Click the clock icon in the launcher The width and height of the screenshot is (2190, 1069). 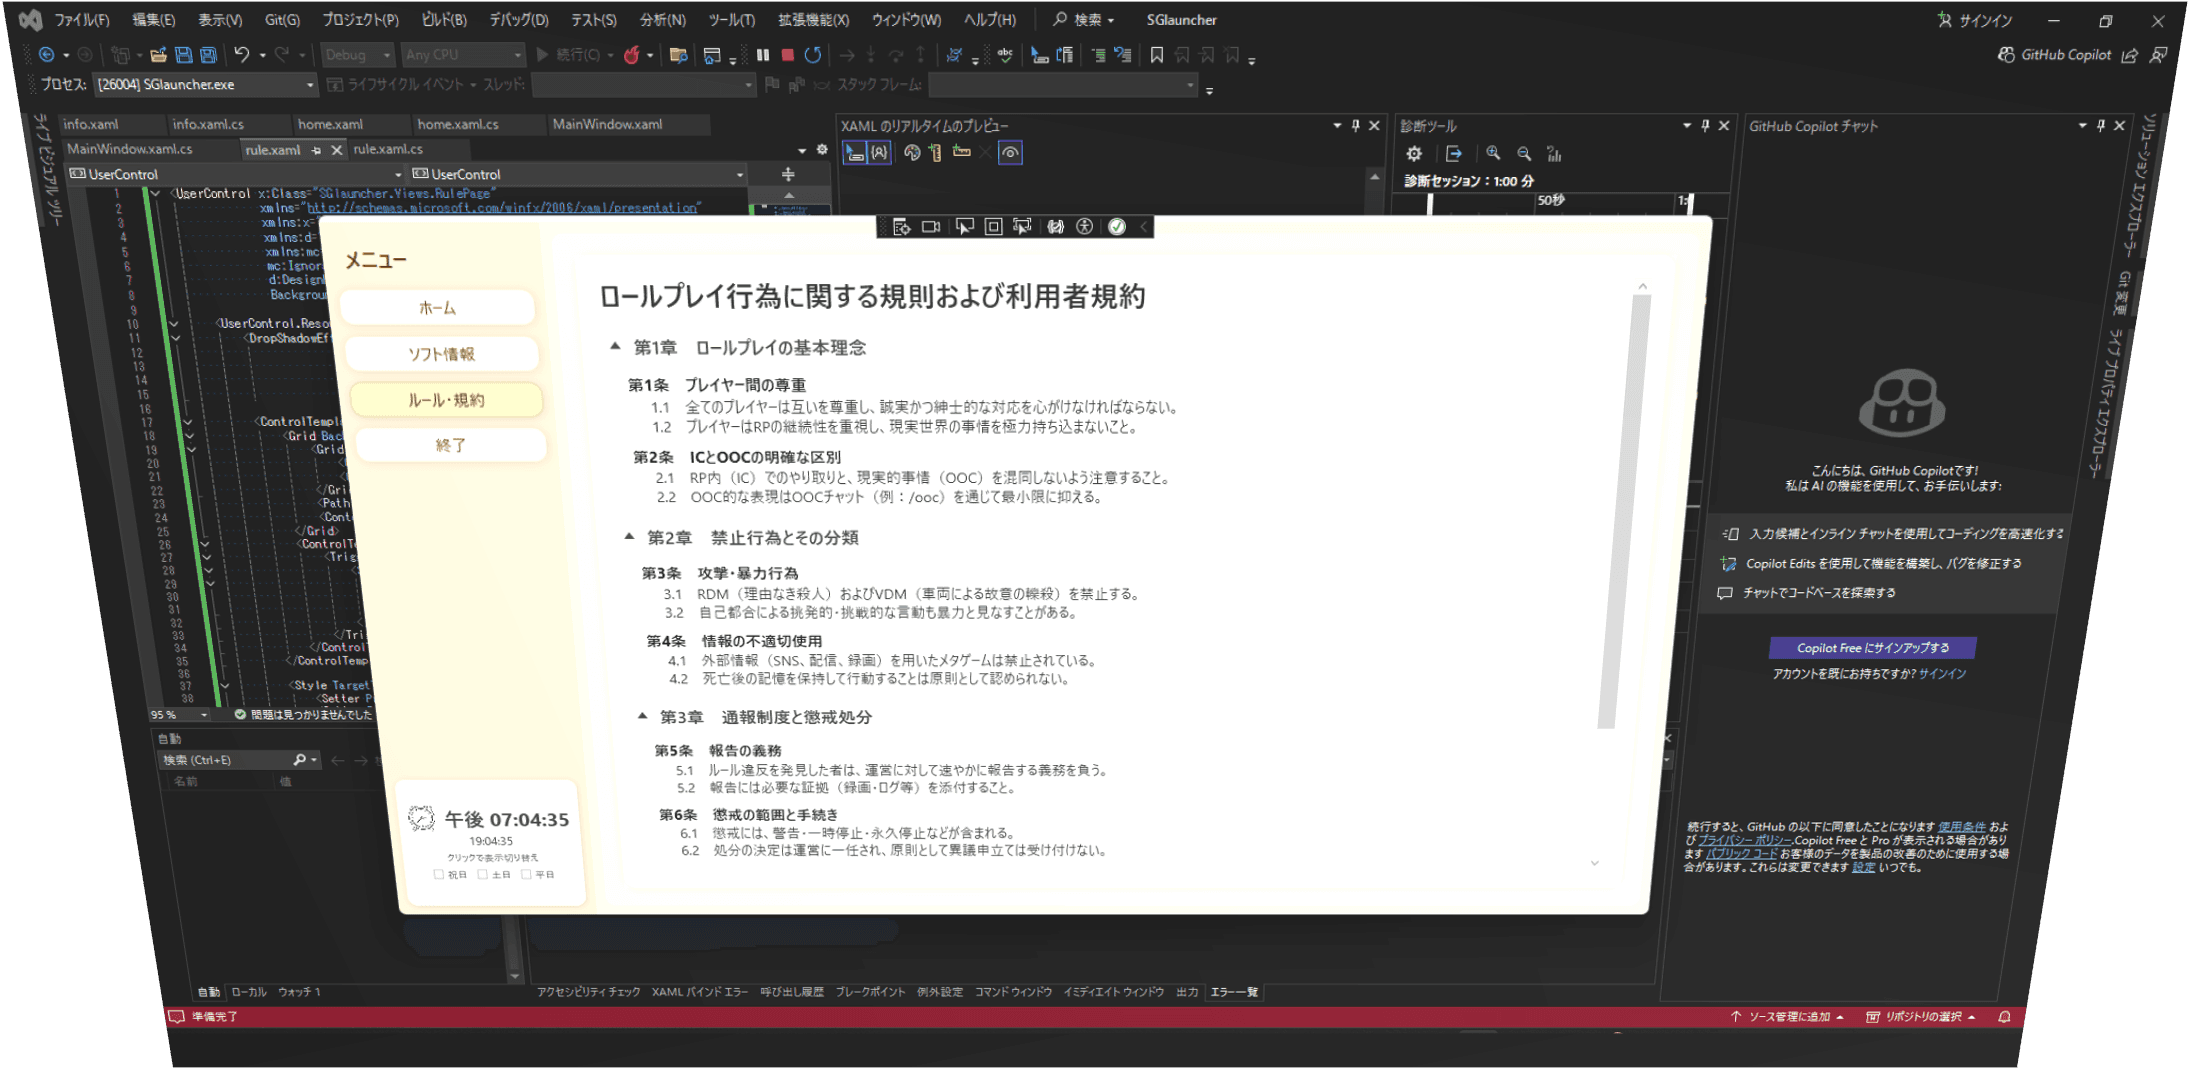click(421, 818)
